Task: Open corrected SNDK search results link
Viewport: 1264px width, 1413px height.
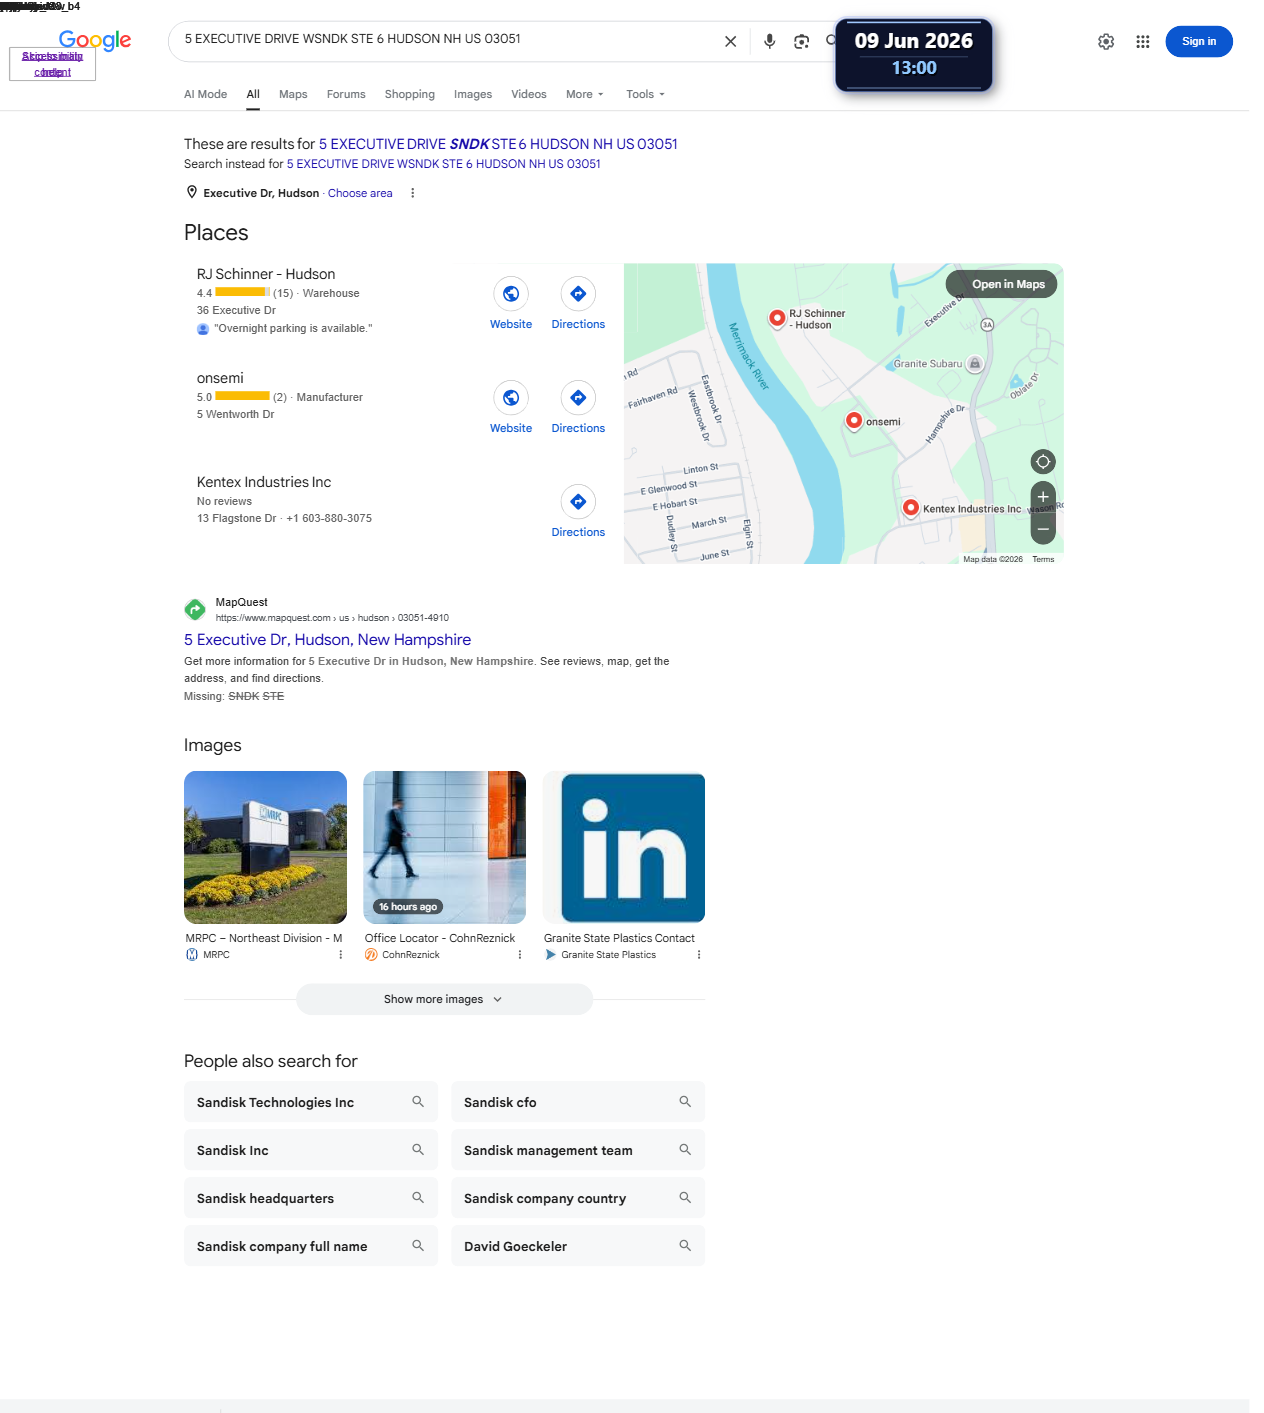Action: click(x=498, y=144)
